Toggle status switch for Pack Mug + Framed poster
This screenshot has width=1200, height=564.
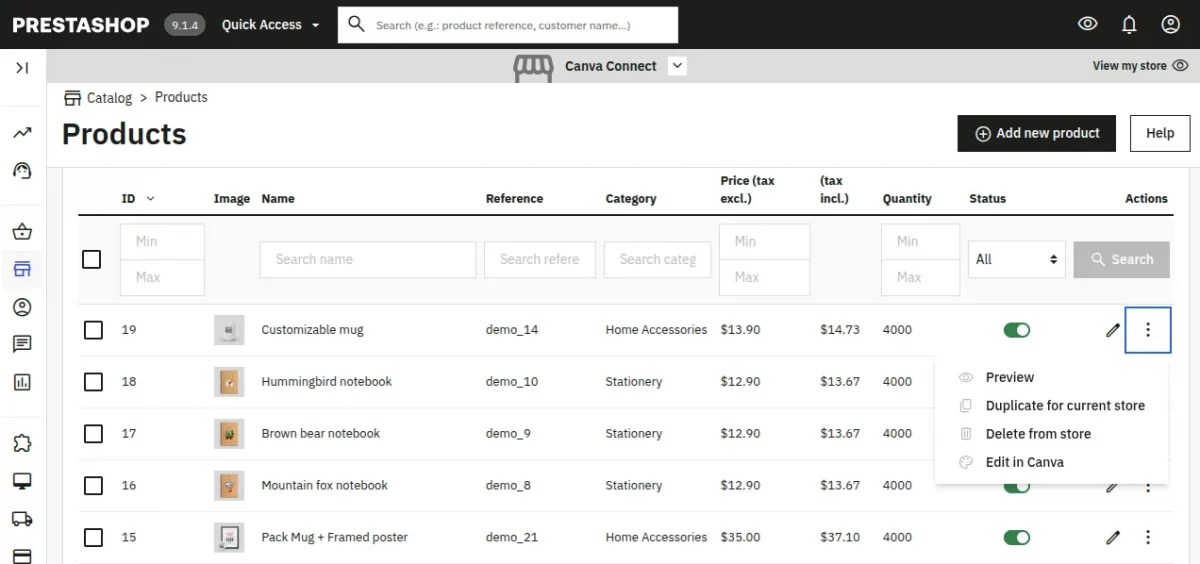pyautogui.click(x=1017, y=538)
